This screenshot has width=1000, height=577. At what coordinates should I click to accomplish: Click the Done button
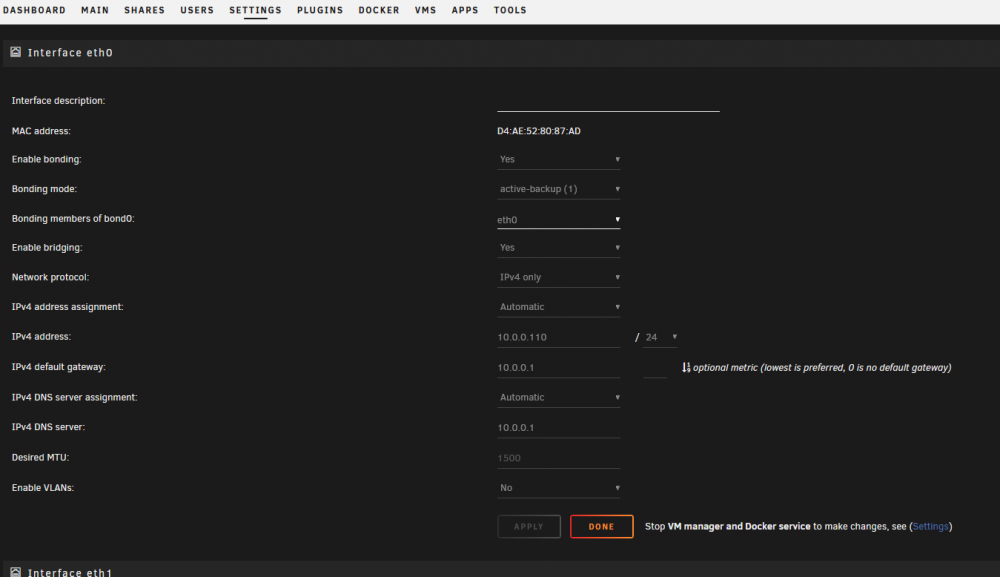tap(601, 527)
